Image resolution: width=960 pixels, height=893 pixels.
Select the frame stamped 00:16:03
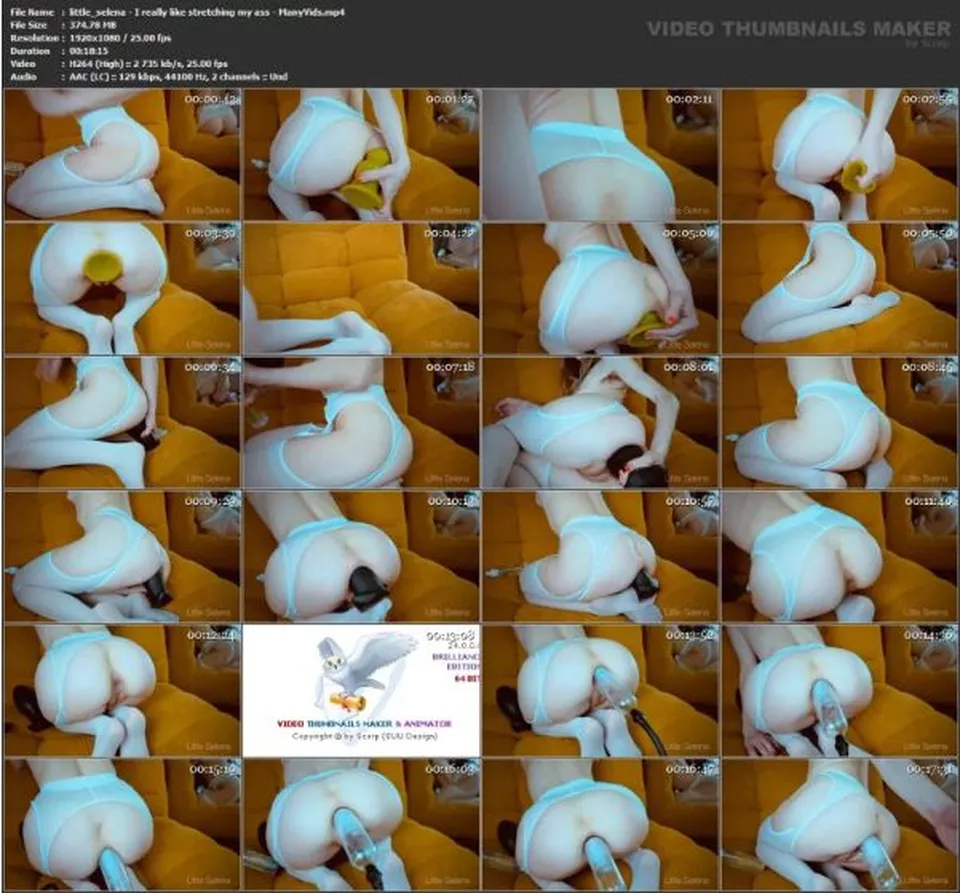point(361,824)
